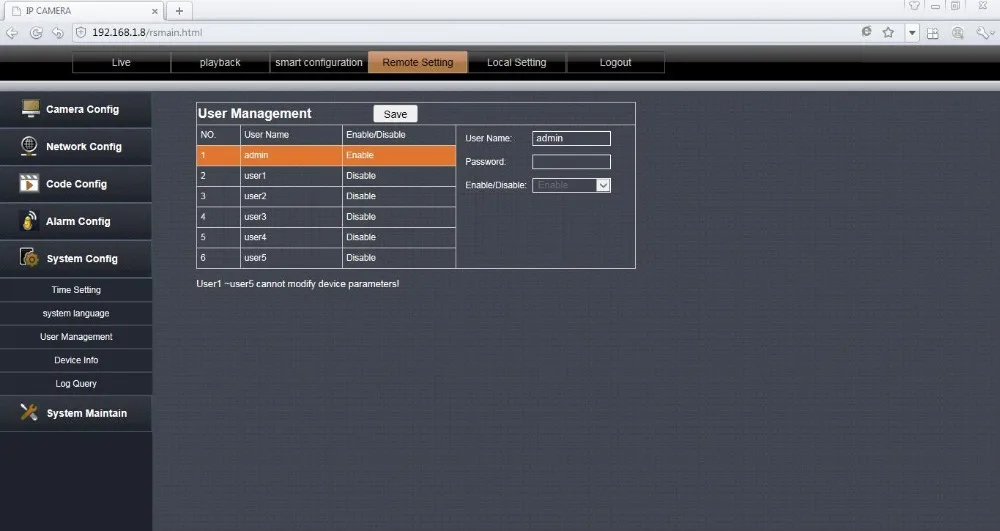
Task: Select the user5 row
Action: tap(326, 258)
